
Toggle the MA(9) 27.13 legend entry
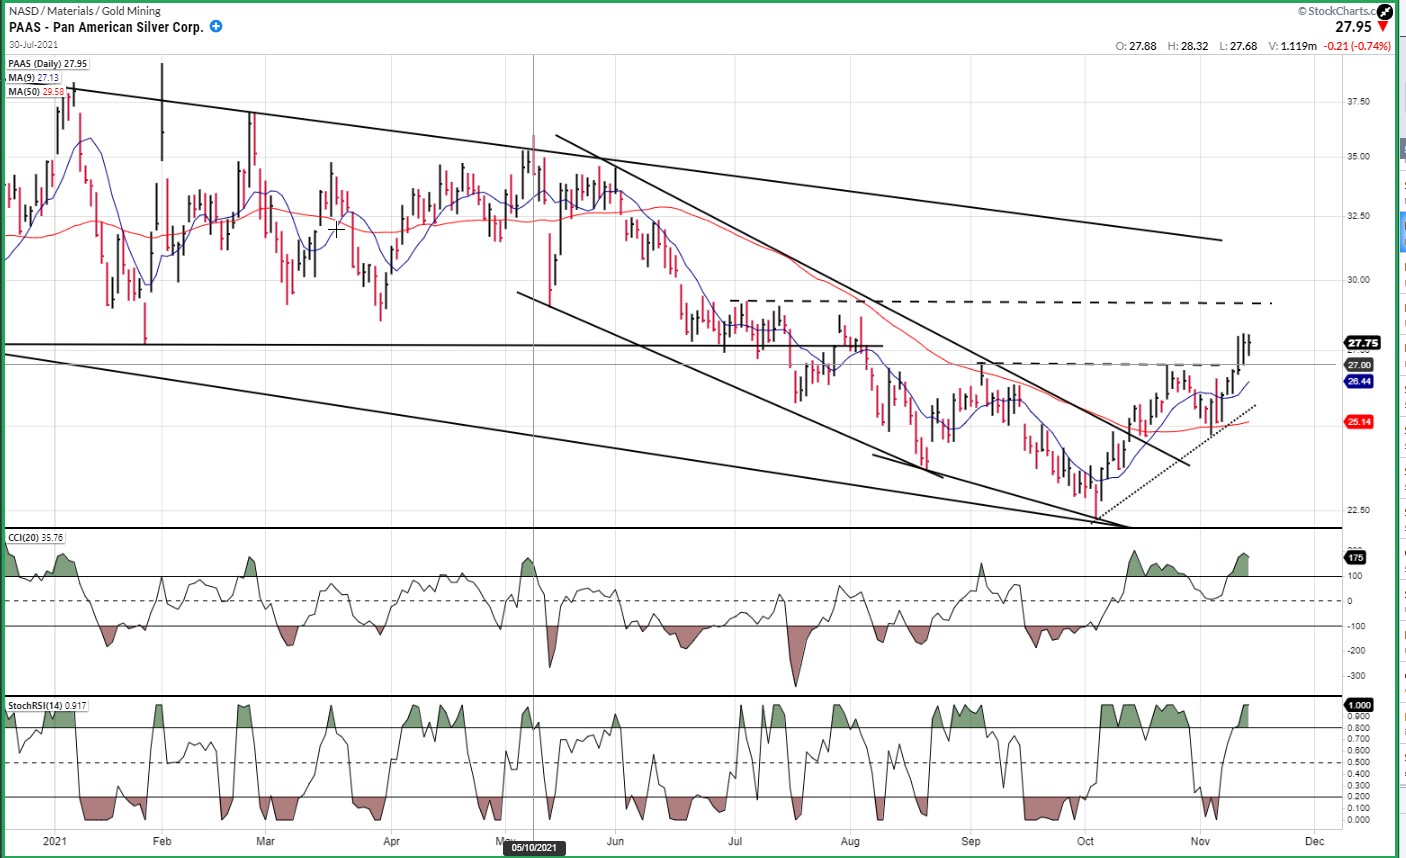tap(35, 78)
